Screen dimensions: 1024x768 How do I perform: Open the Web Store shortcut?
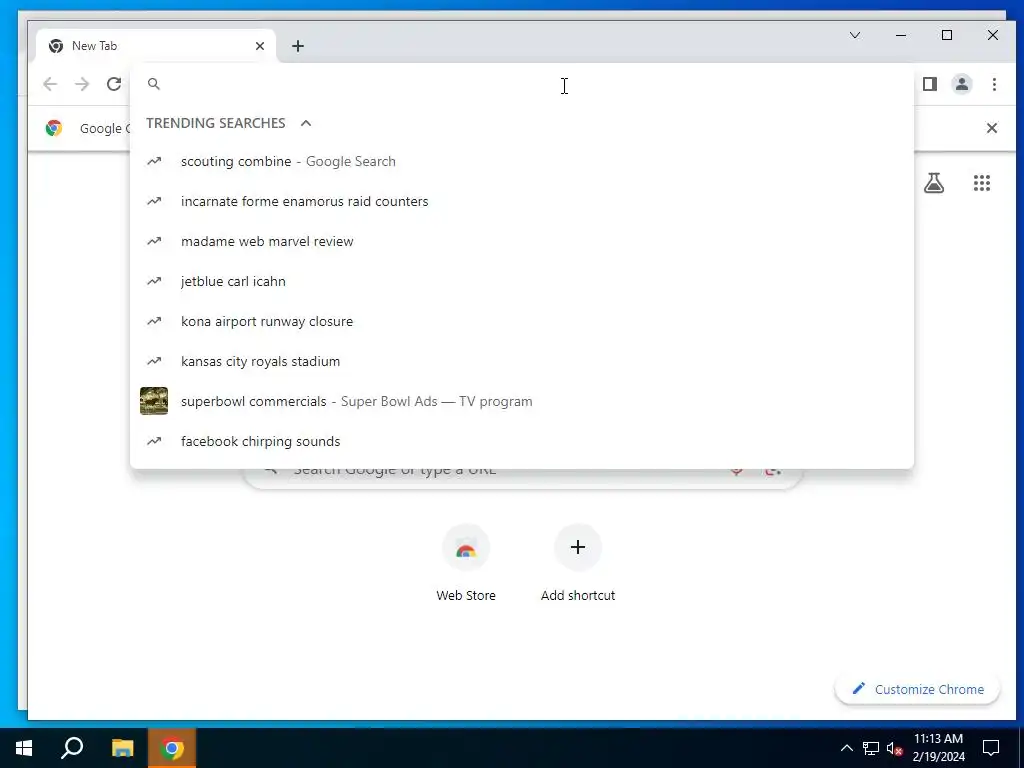[x=466, y=563]
